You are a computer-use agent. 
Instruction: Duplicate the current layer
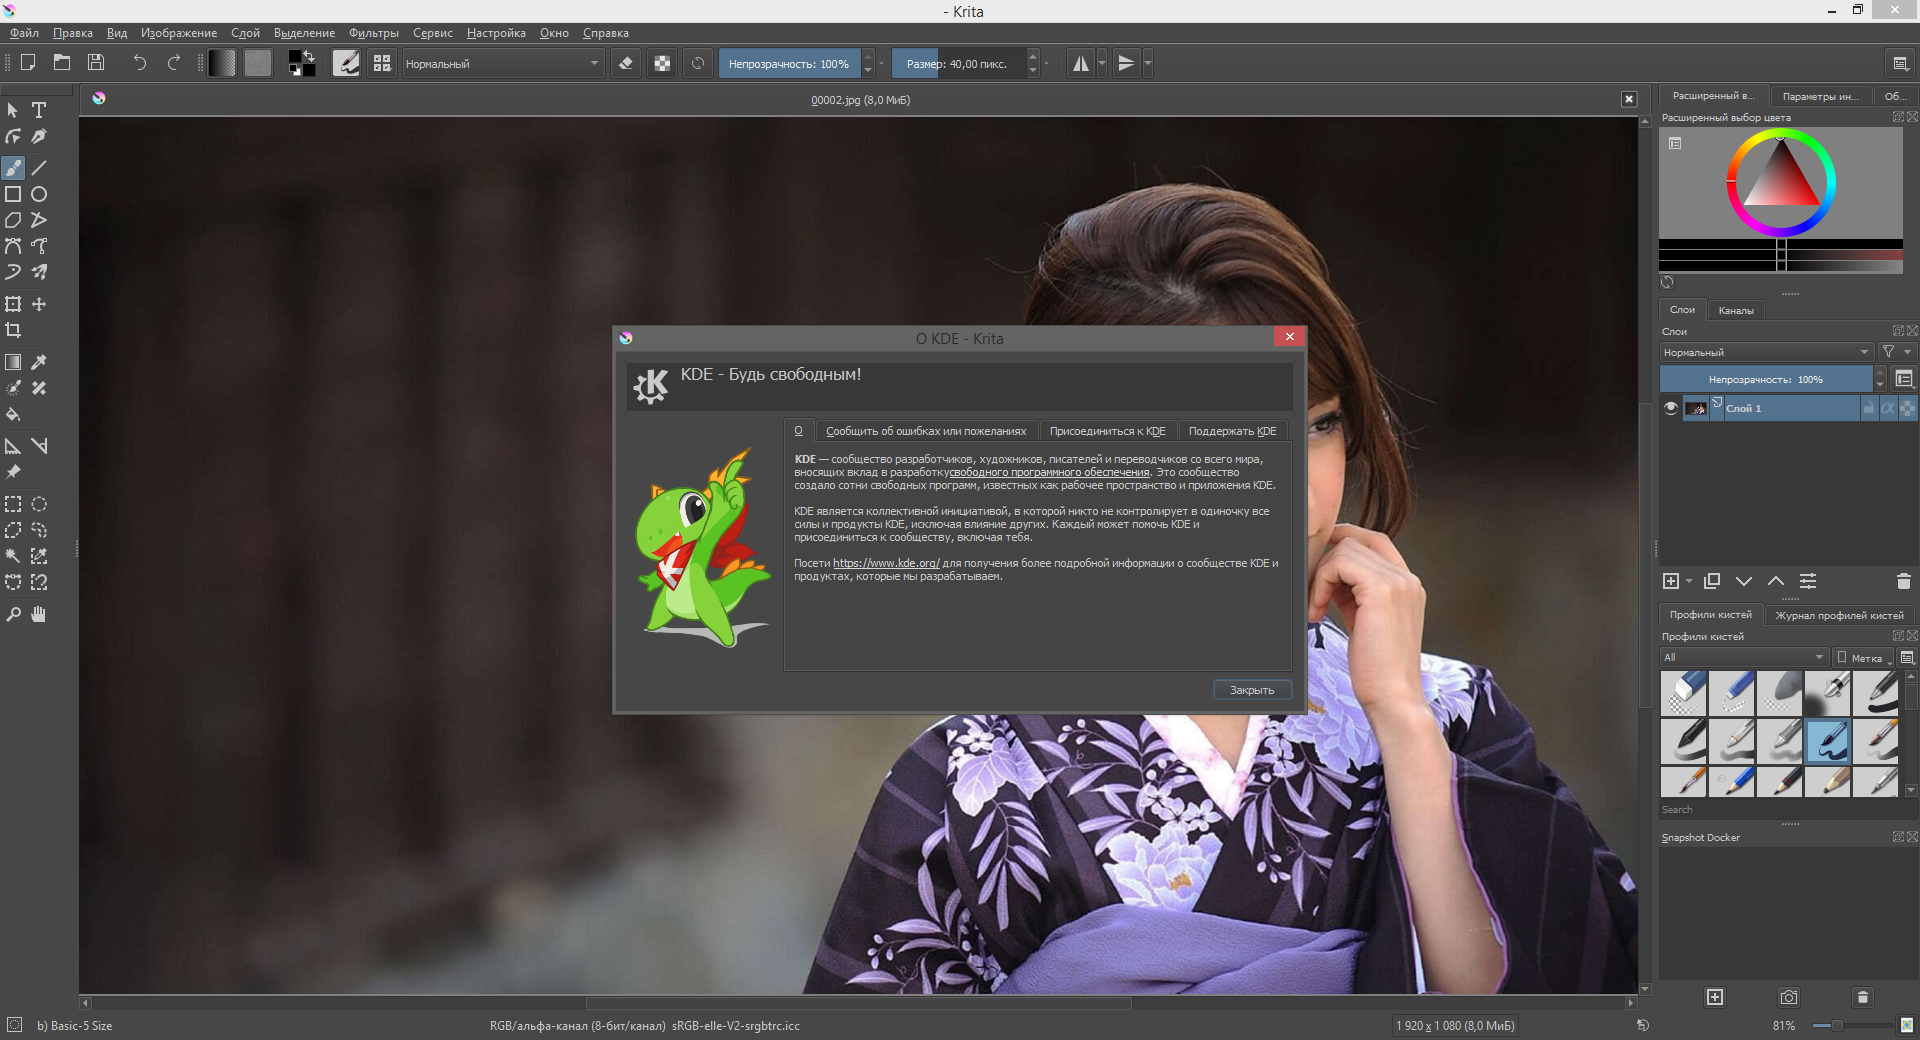point(1712,581)
